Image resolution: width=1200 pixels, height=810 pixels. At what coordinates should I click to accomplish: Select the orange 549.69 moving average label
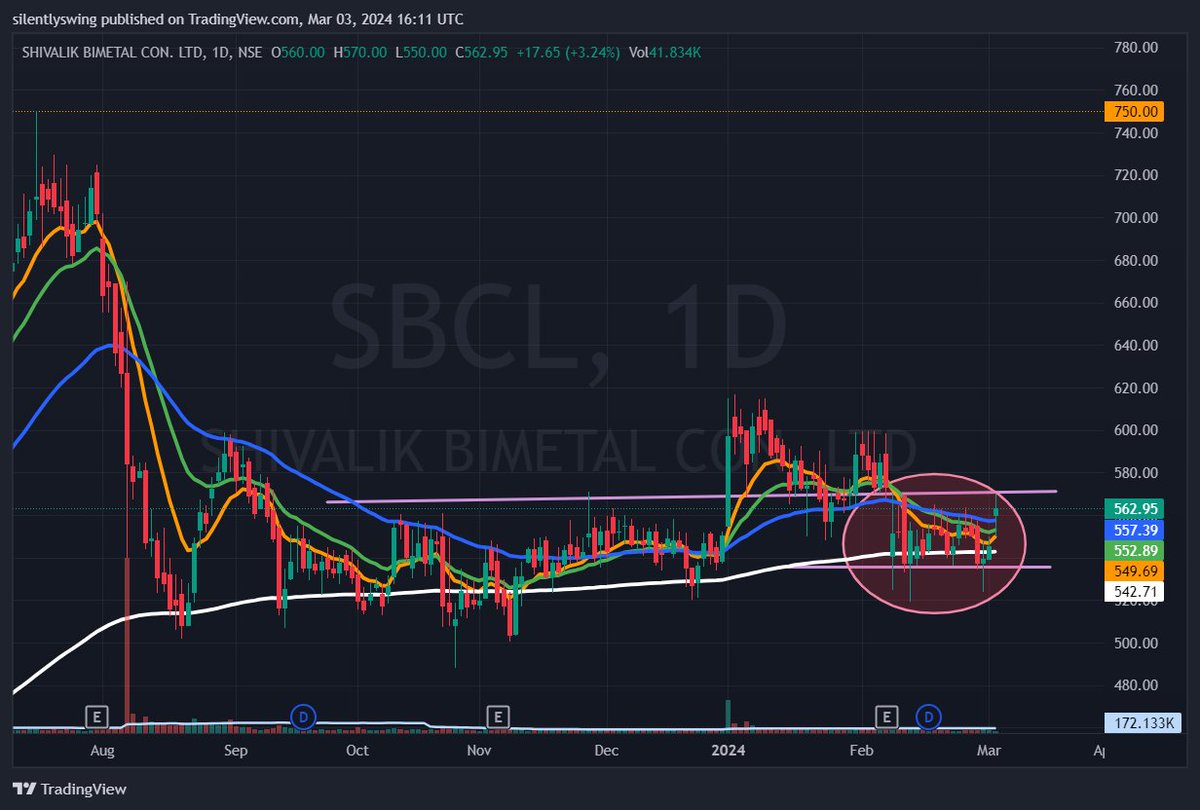pos(1136,570)
